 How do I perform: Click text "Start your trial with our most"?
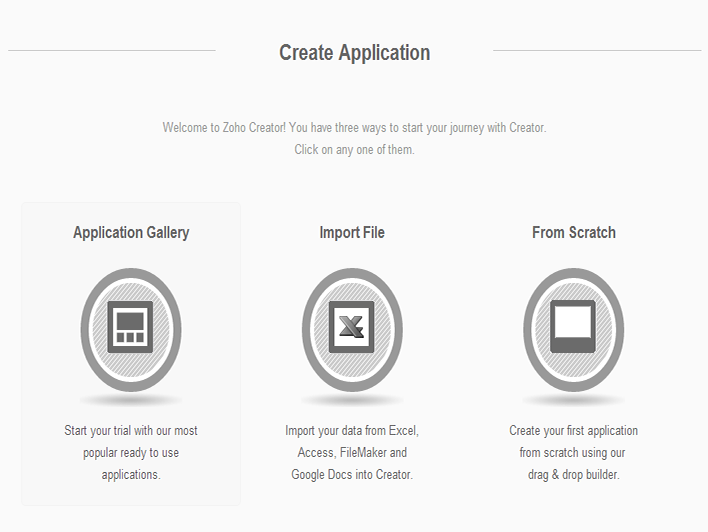click(x=131, y=431)
